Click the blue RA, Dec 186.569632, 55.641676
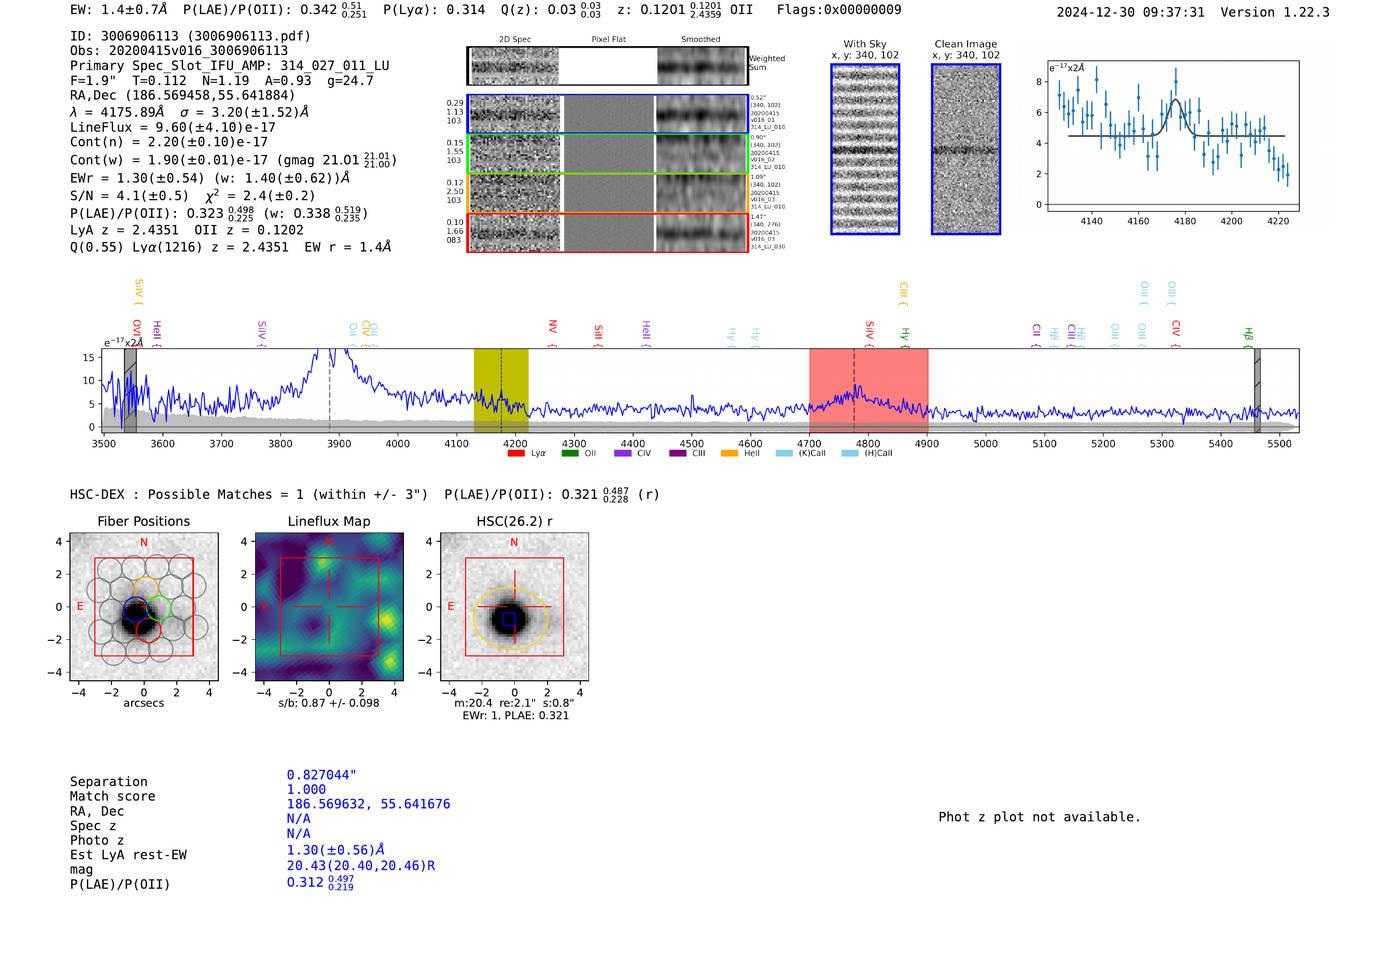The image size is (1400, 953). [368, 804]
